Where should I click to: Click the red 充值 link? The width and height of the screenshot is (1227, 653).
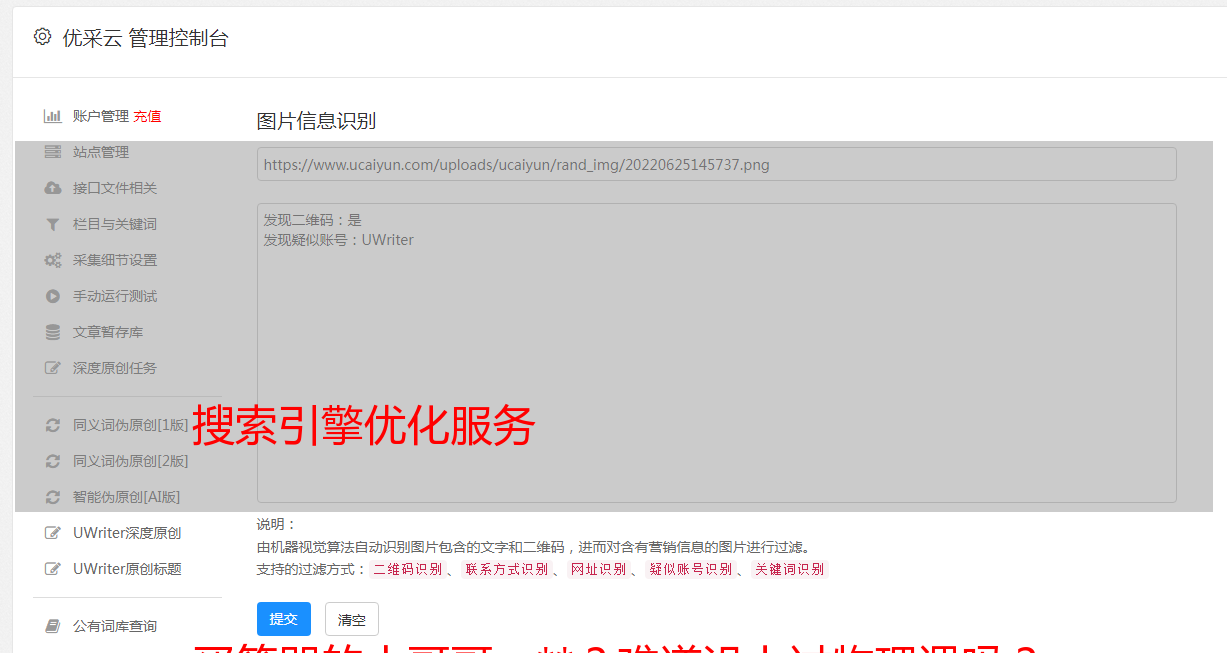tap(147, 116)
